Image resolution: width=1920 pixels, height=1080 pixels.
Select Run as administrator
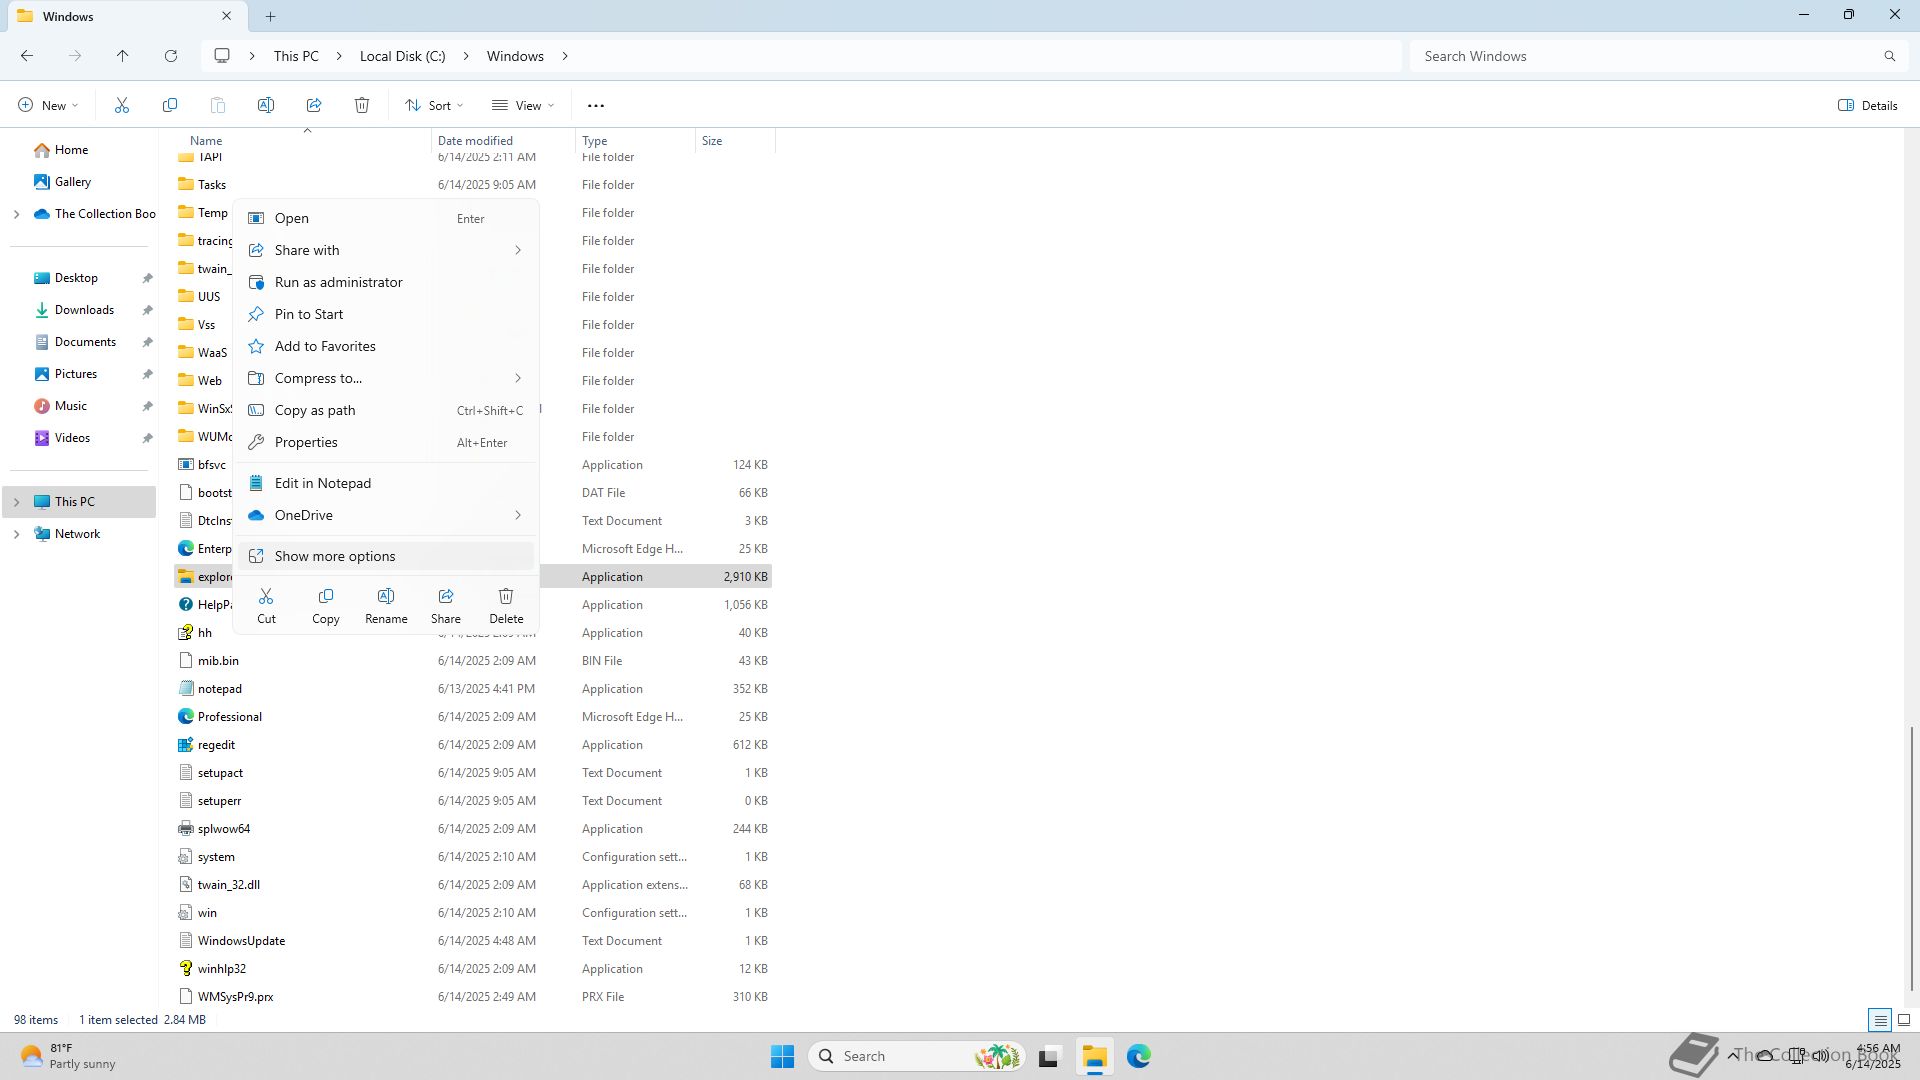(338, 282)
